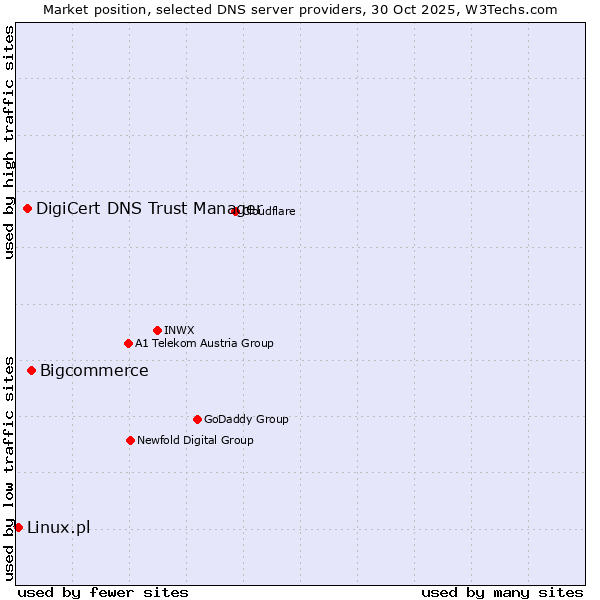600x600 pixels.
Task: Click the A1 Telekom Austria Group label
Action: 204,344
